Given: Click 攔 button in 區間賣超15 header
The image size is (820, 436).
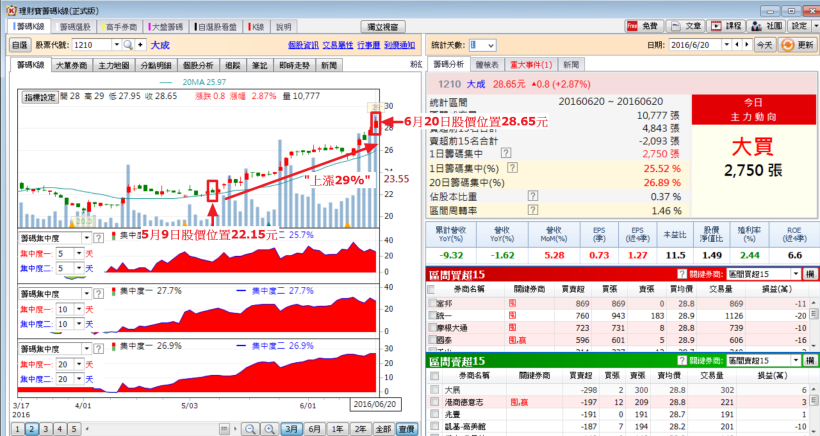Looking at the screenshot, I should click(810, 361).
